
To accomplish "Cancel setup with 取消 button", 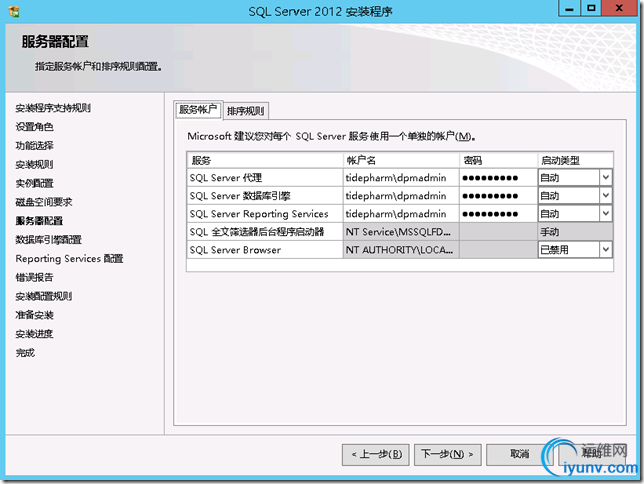I will pos(520,454).
